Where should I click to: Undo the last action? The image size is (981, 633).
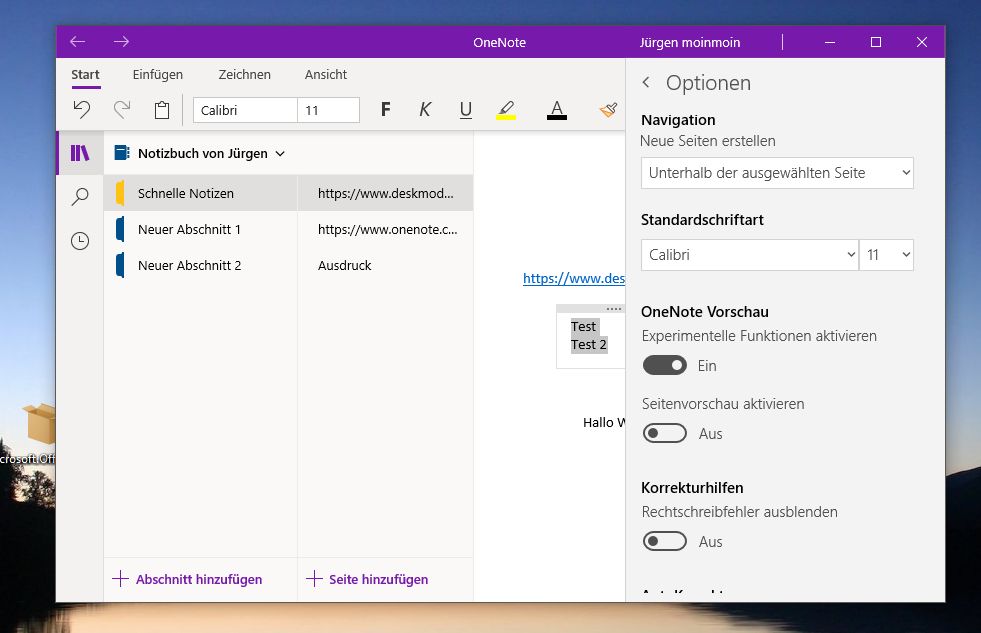point(82,109)
